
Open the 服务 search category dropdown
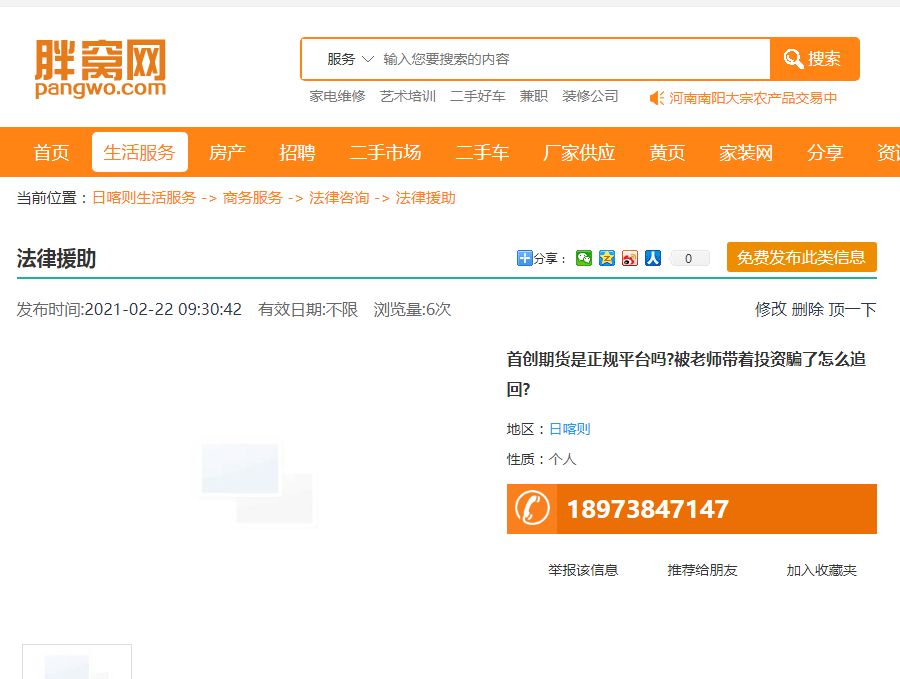pyautogui.click(x=350, y=59)
